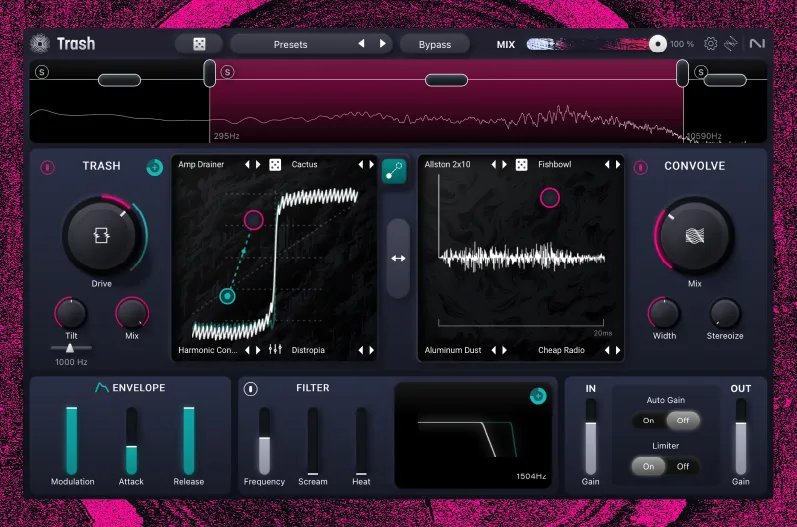Click the Width knob
Screen dimensions: 797x527
point(664,313)
